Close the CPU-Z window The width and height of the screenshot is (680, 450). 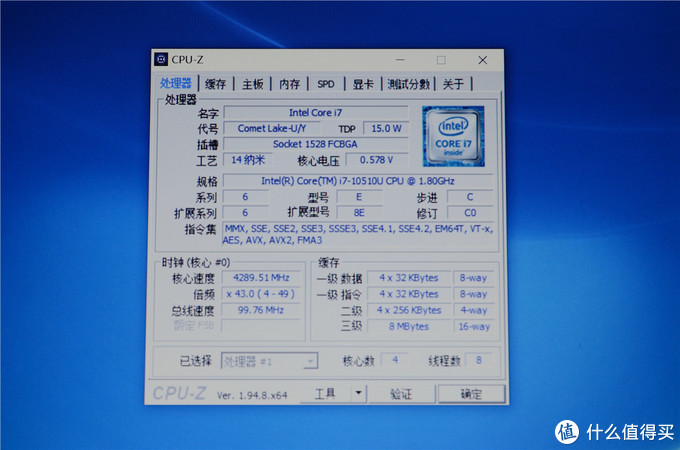[x=483, y=60]
